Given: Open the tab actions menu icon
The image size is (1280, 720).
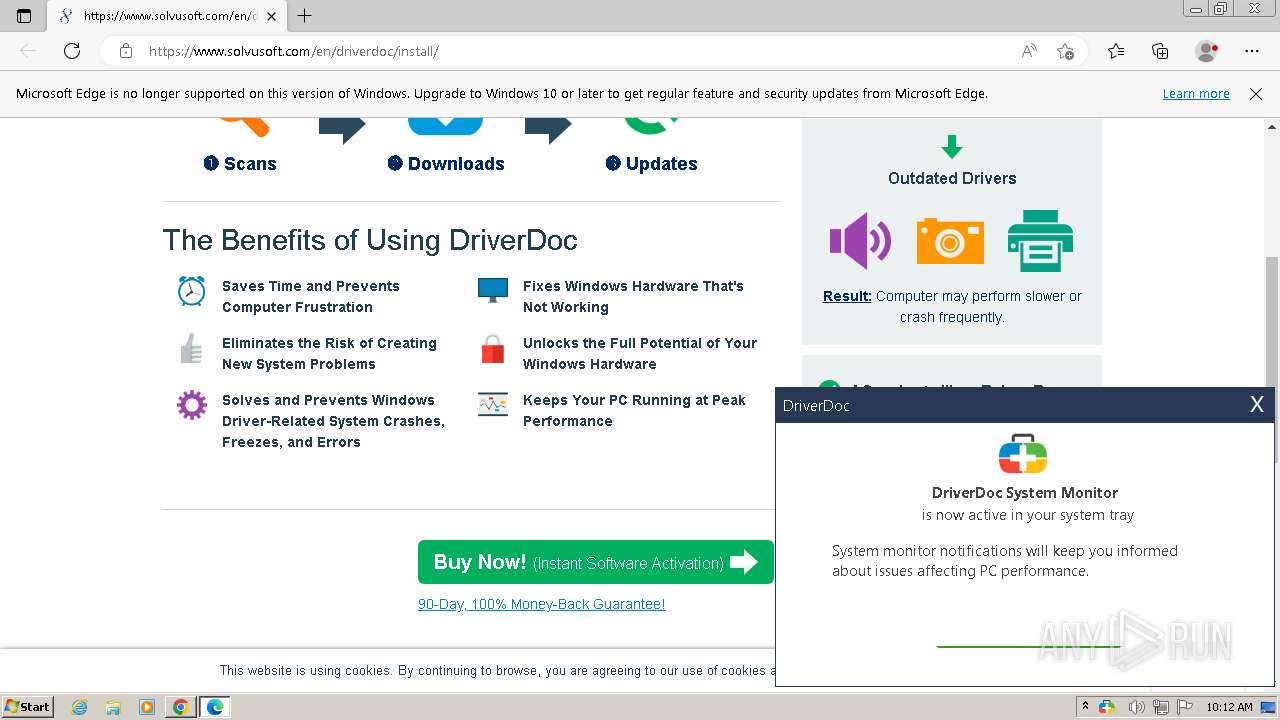Looking at the screenshot, I should pyautogui.click(x=24, y=16).
